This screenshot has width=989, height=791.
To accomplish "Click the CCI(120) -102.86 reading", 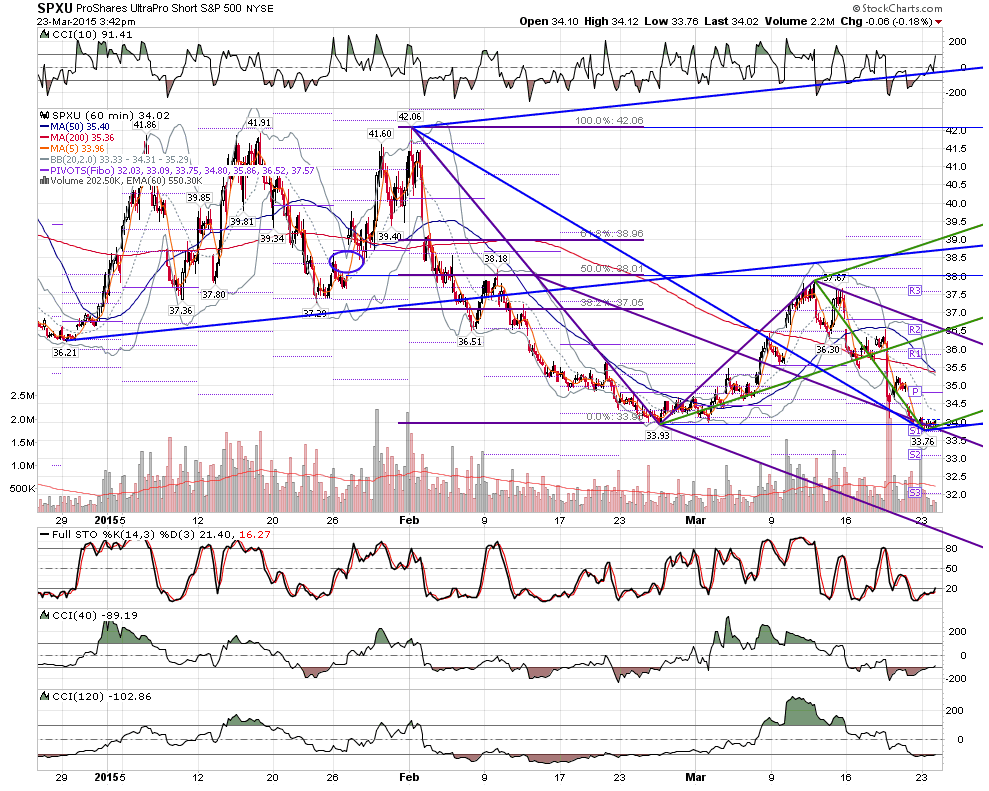I will tap(102, 696).
